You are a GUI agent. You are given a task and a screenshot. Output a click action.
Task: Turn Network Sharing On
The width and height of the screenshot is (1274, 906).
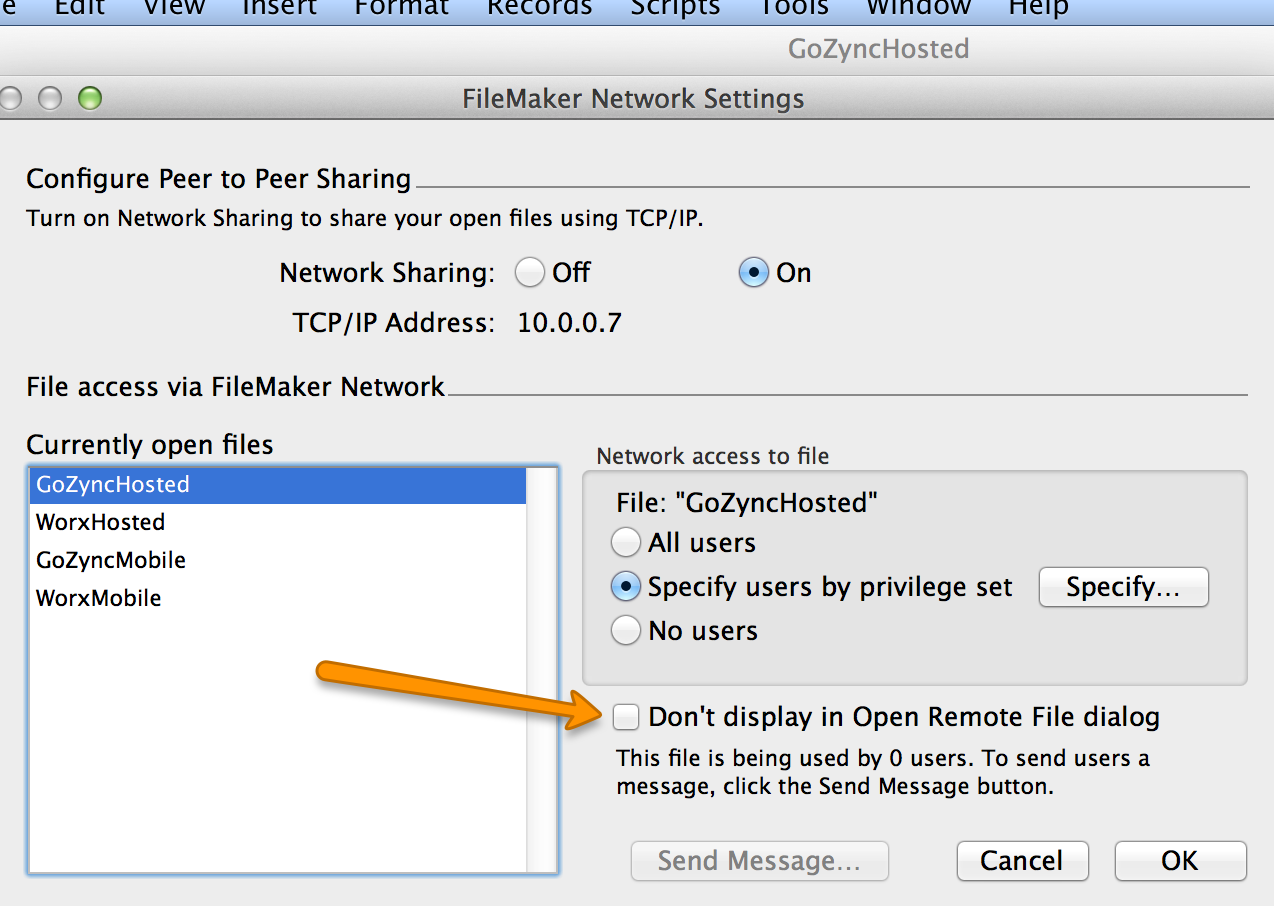coord(753,273)
